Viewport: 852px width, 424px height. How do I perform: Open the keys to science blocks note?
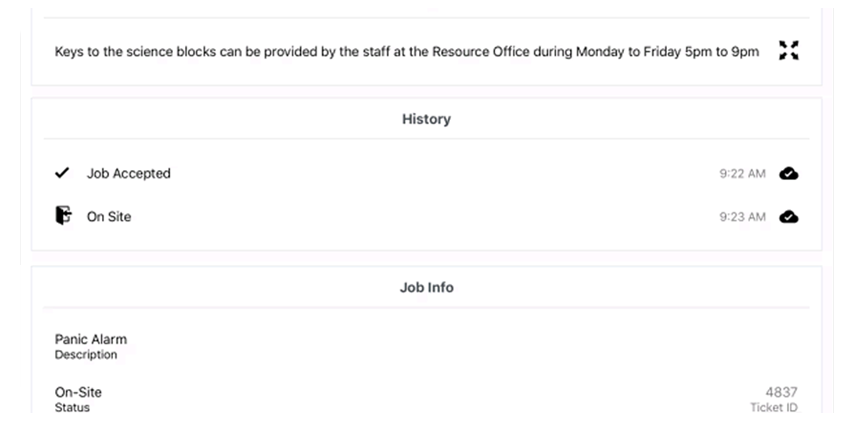[300, 51]
